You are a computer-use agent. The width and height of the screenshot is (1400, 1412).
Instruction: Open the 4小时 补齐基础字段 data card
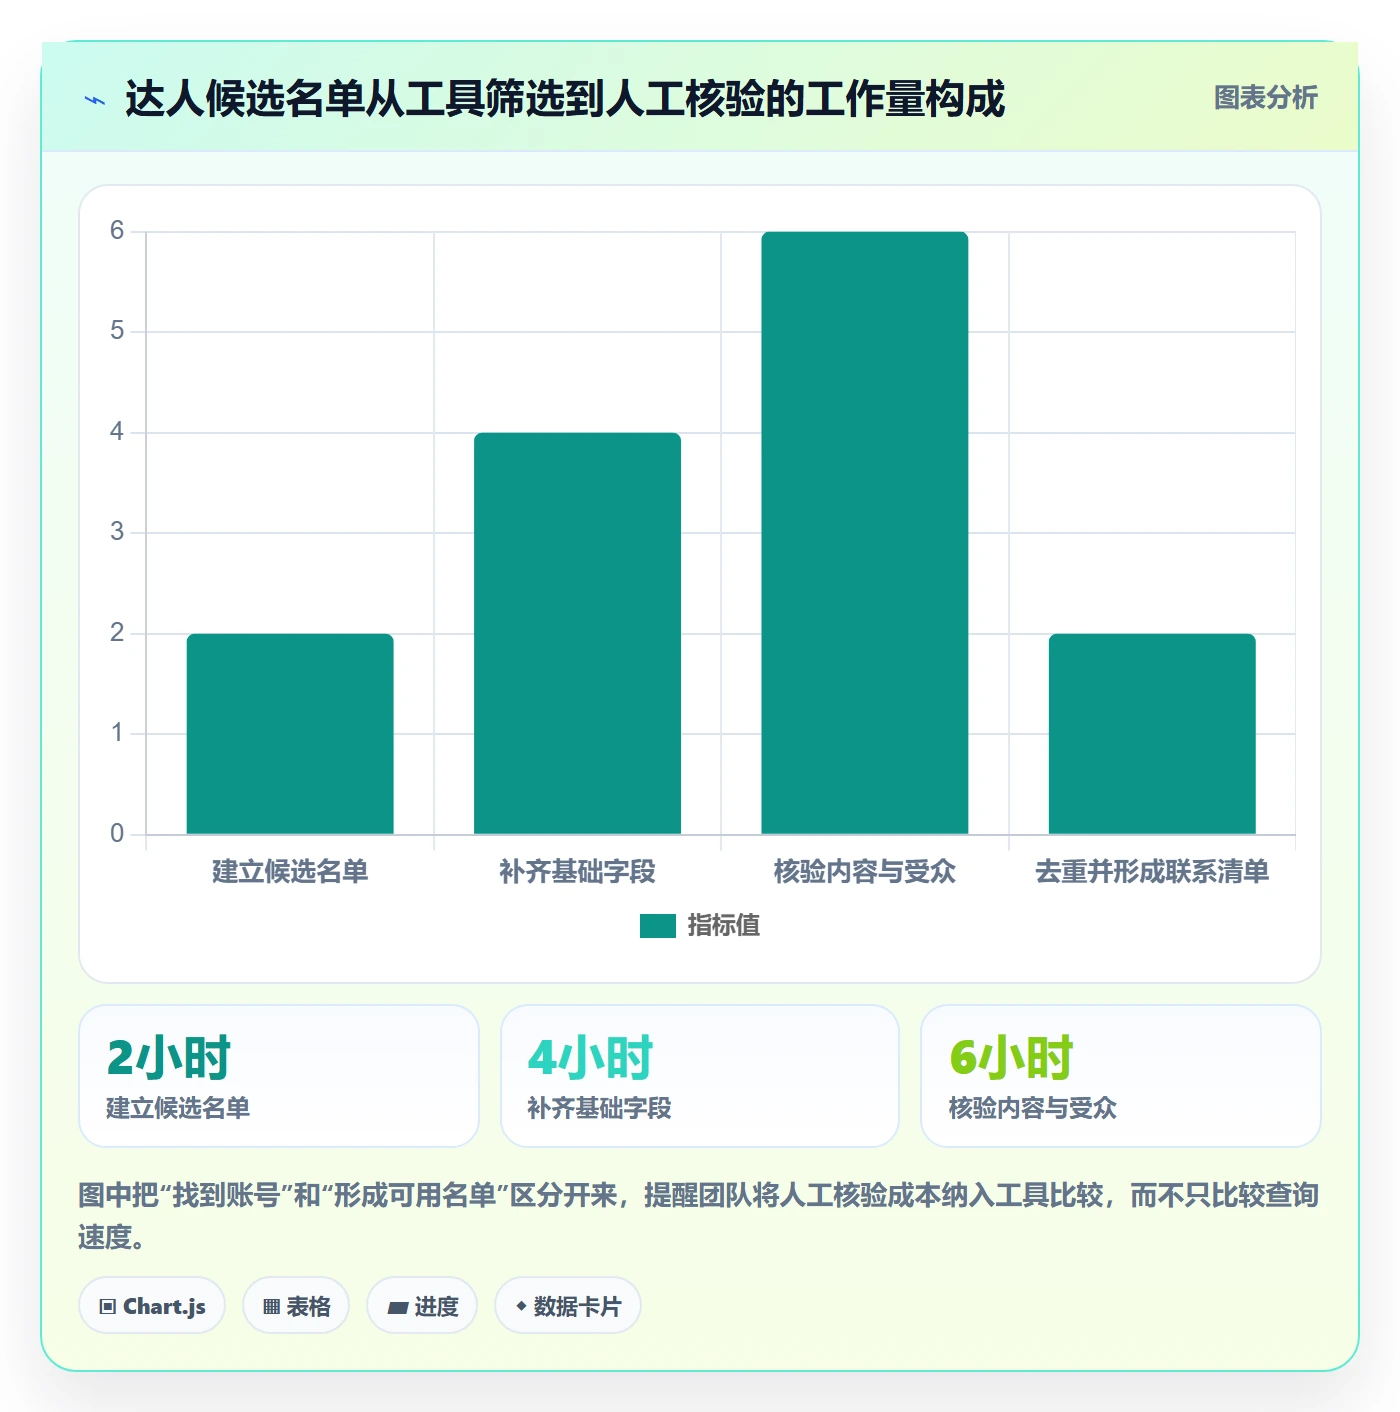click(x=700, y=1076)
